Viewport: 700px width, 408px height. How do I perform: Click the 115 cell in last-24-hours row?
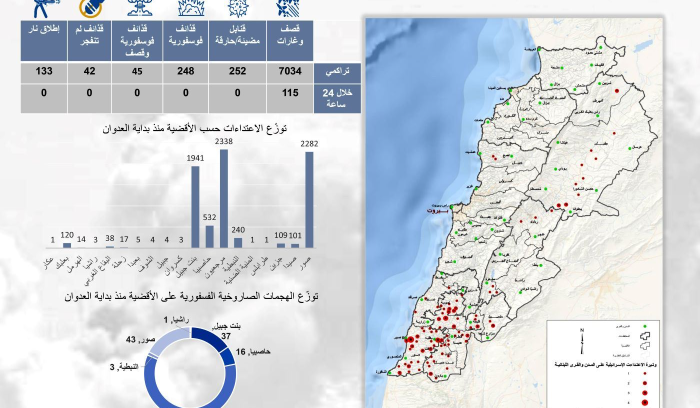pyautogui.click(x=288, y=92)
